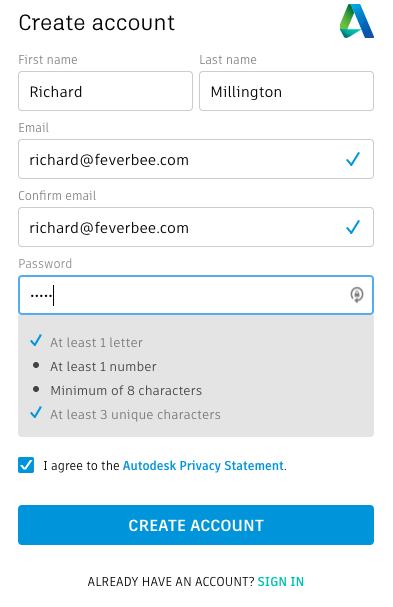This screenshot has width=393, height=607.
Task: Click the CREATE ACCOUNT button
Action: pyautogui.click(x=196, y=525)
